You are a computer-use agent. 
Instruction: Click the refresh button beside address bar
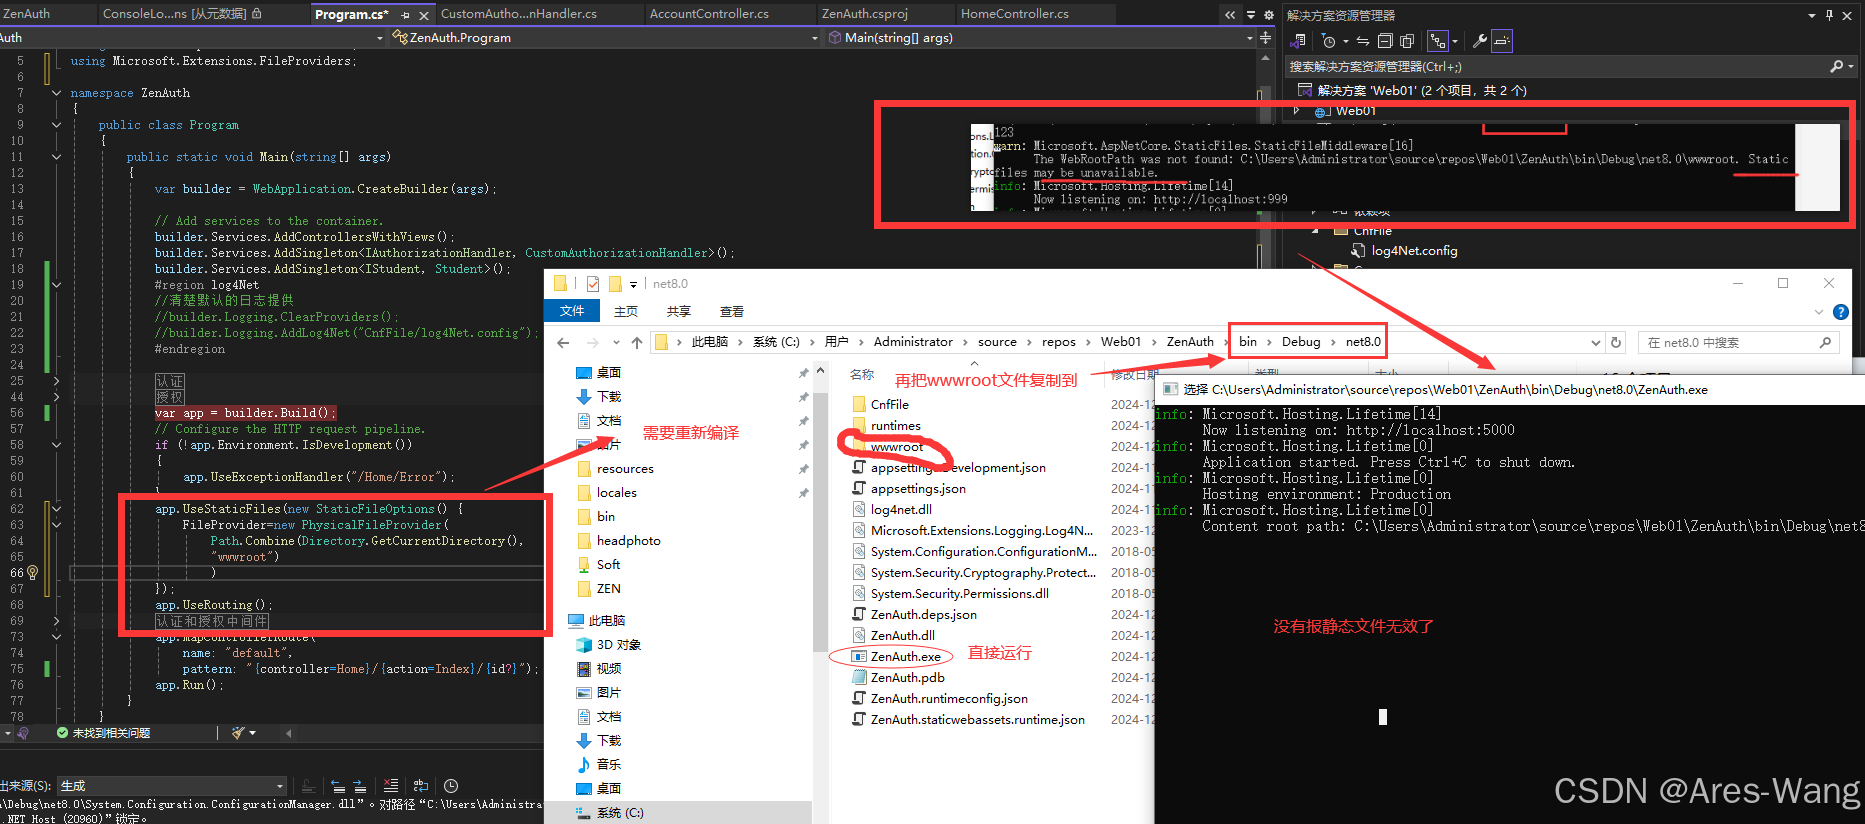[1616, 342]
